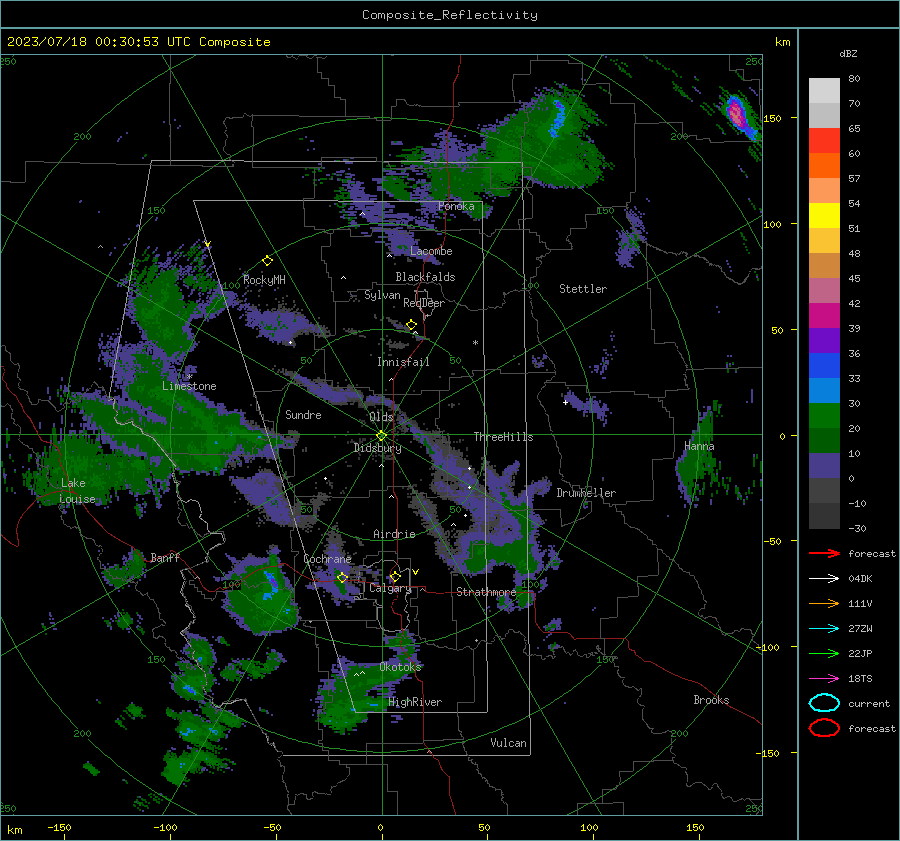Select the orange 111V arrow icon
This screenshot has height=841, width=900.
824,603
